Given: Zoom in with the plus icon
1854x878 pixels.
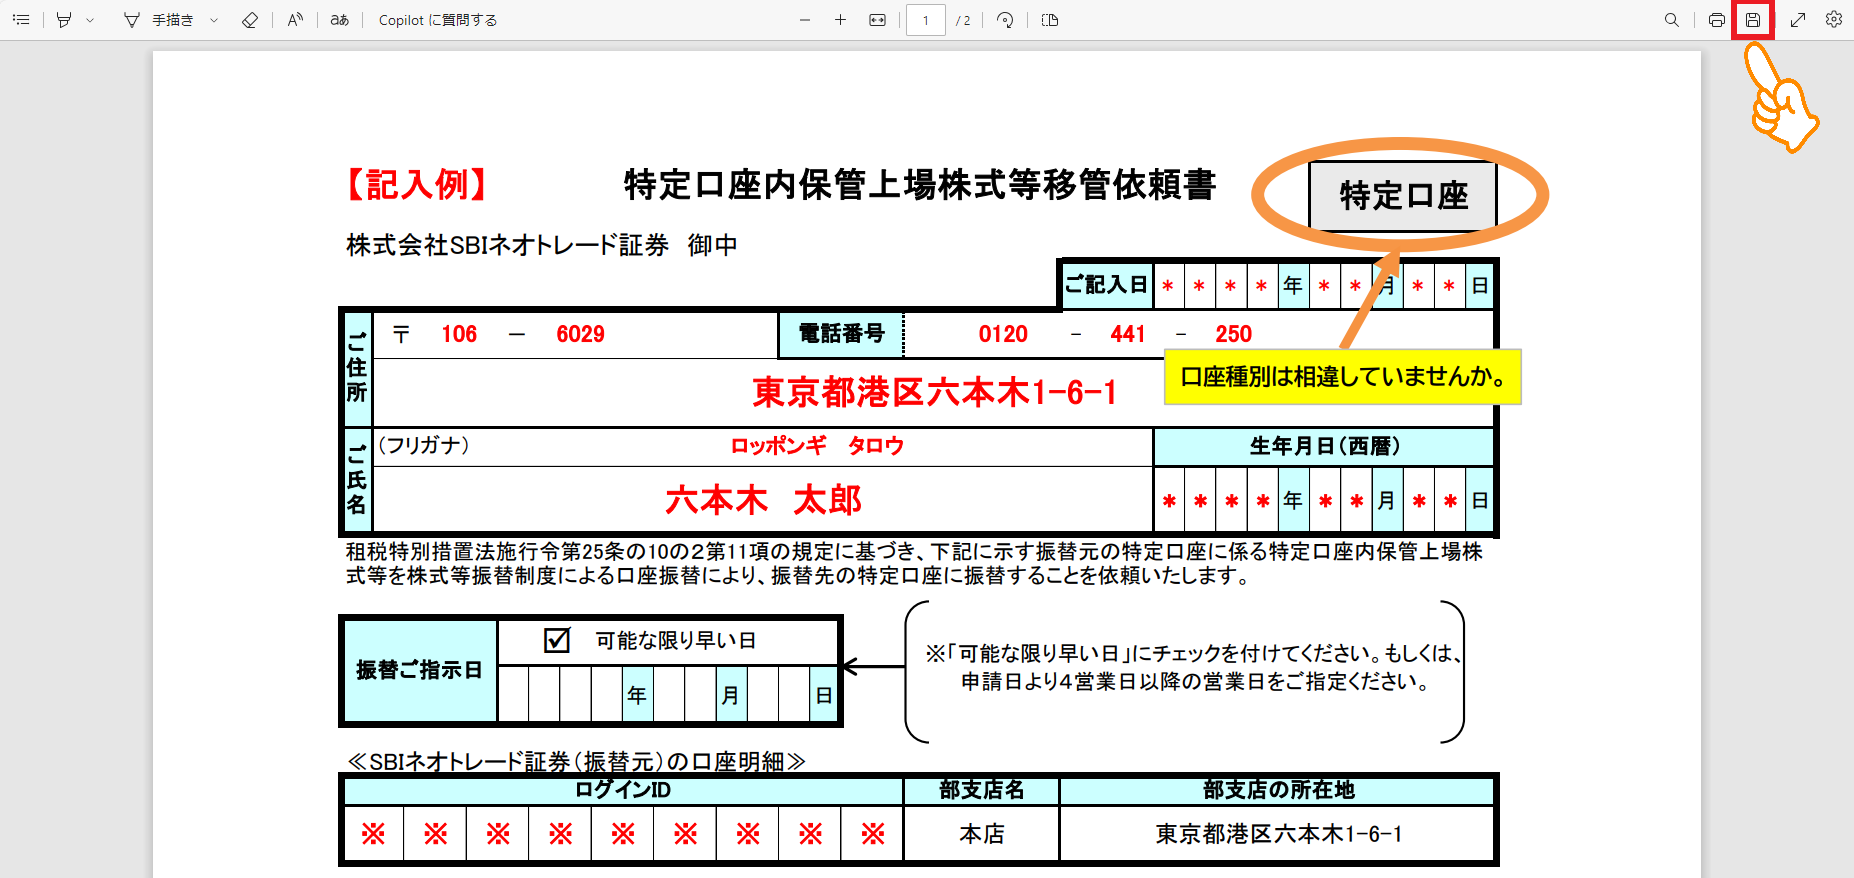Looking at the screenshot, I should [x=841, y=20].
